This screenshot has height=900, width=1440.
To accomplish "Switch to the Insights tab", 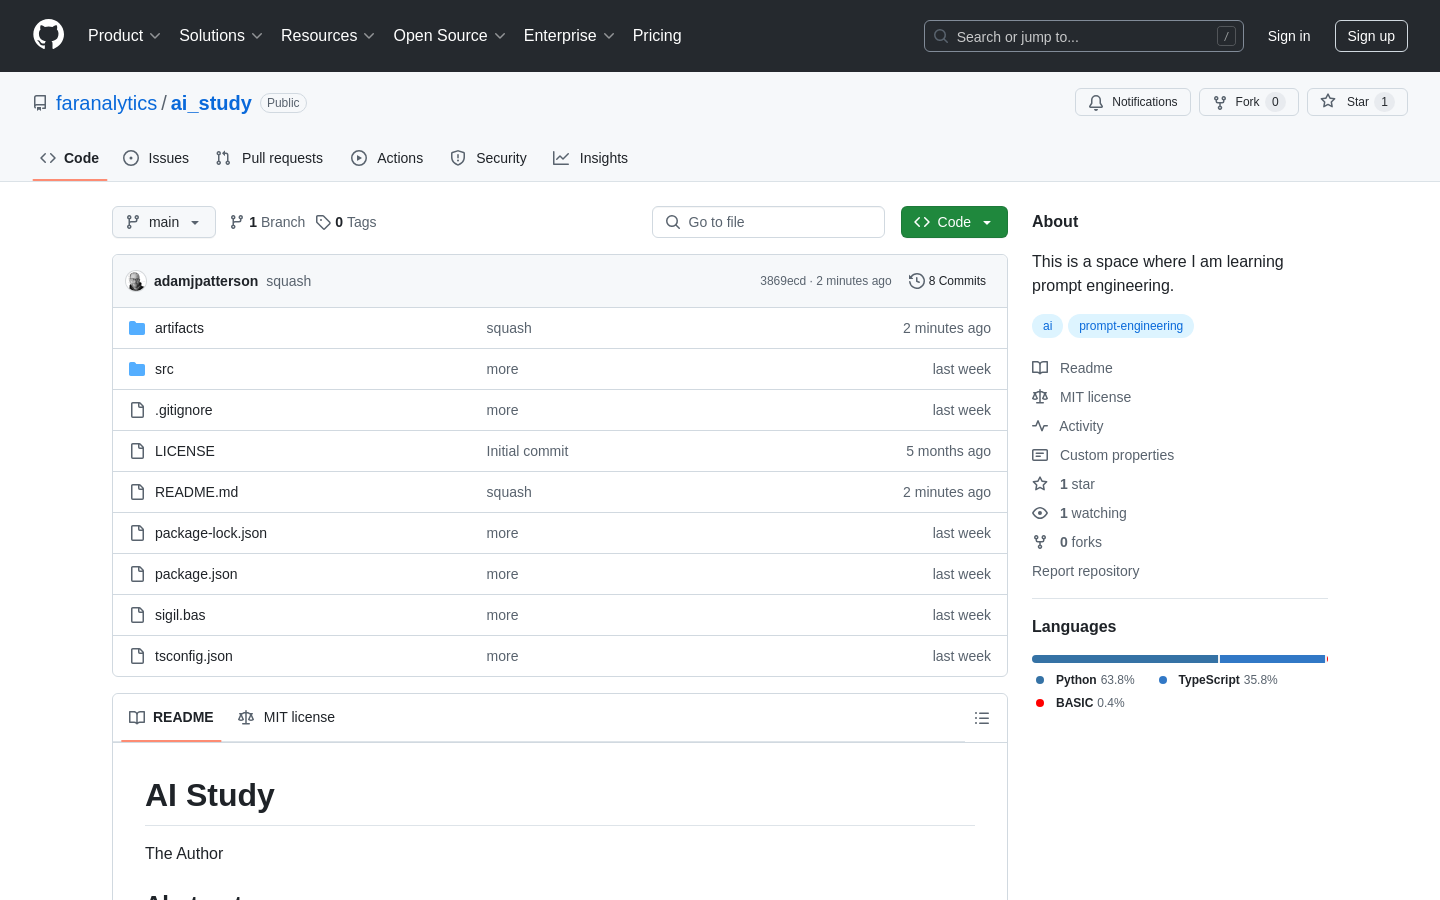I will pos(591,158).
